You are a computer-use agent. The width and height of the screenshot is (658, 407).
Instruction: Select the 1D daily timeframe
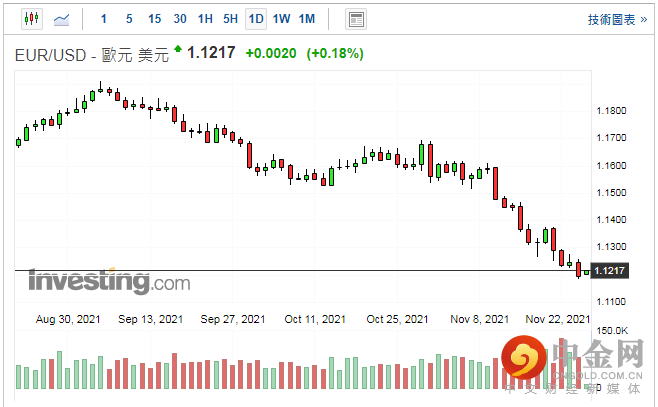pos(256,19)
